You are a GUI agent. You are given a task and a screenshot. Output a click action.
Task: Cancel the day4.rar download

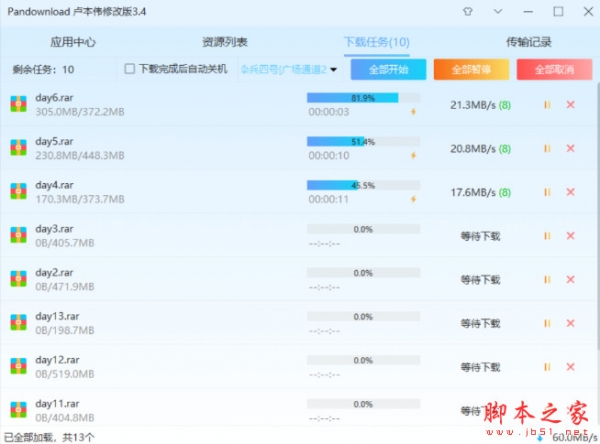pos(571,192)
